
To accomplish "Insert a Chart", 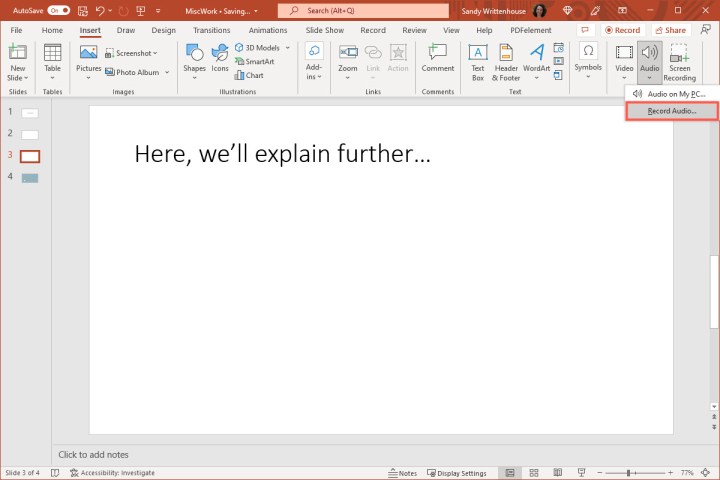I will click(x=249, y=75).
